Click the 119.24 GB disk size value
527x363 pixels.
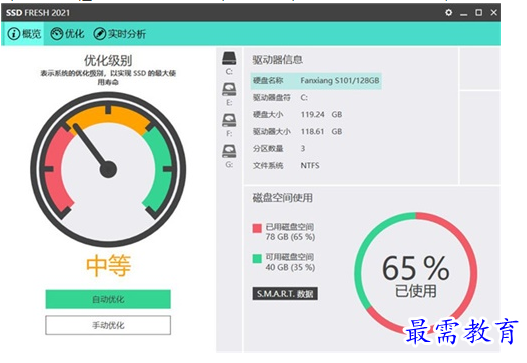321,115
